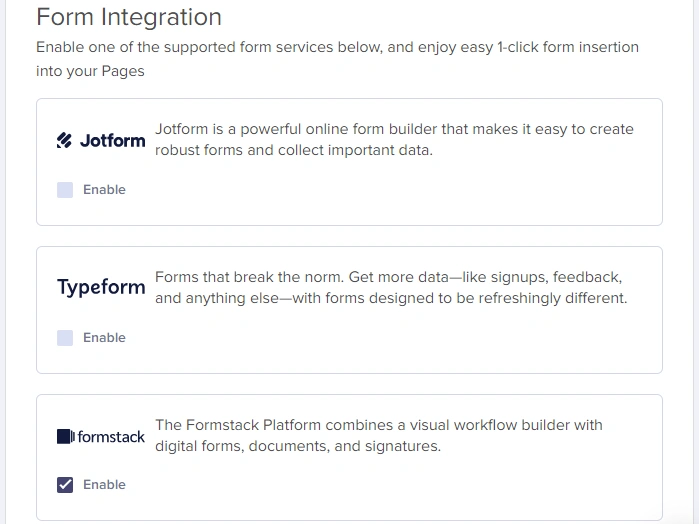Enable the Jotform integration checkbox
Viewport: 699px width, 524px height.
[65, 190]
